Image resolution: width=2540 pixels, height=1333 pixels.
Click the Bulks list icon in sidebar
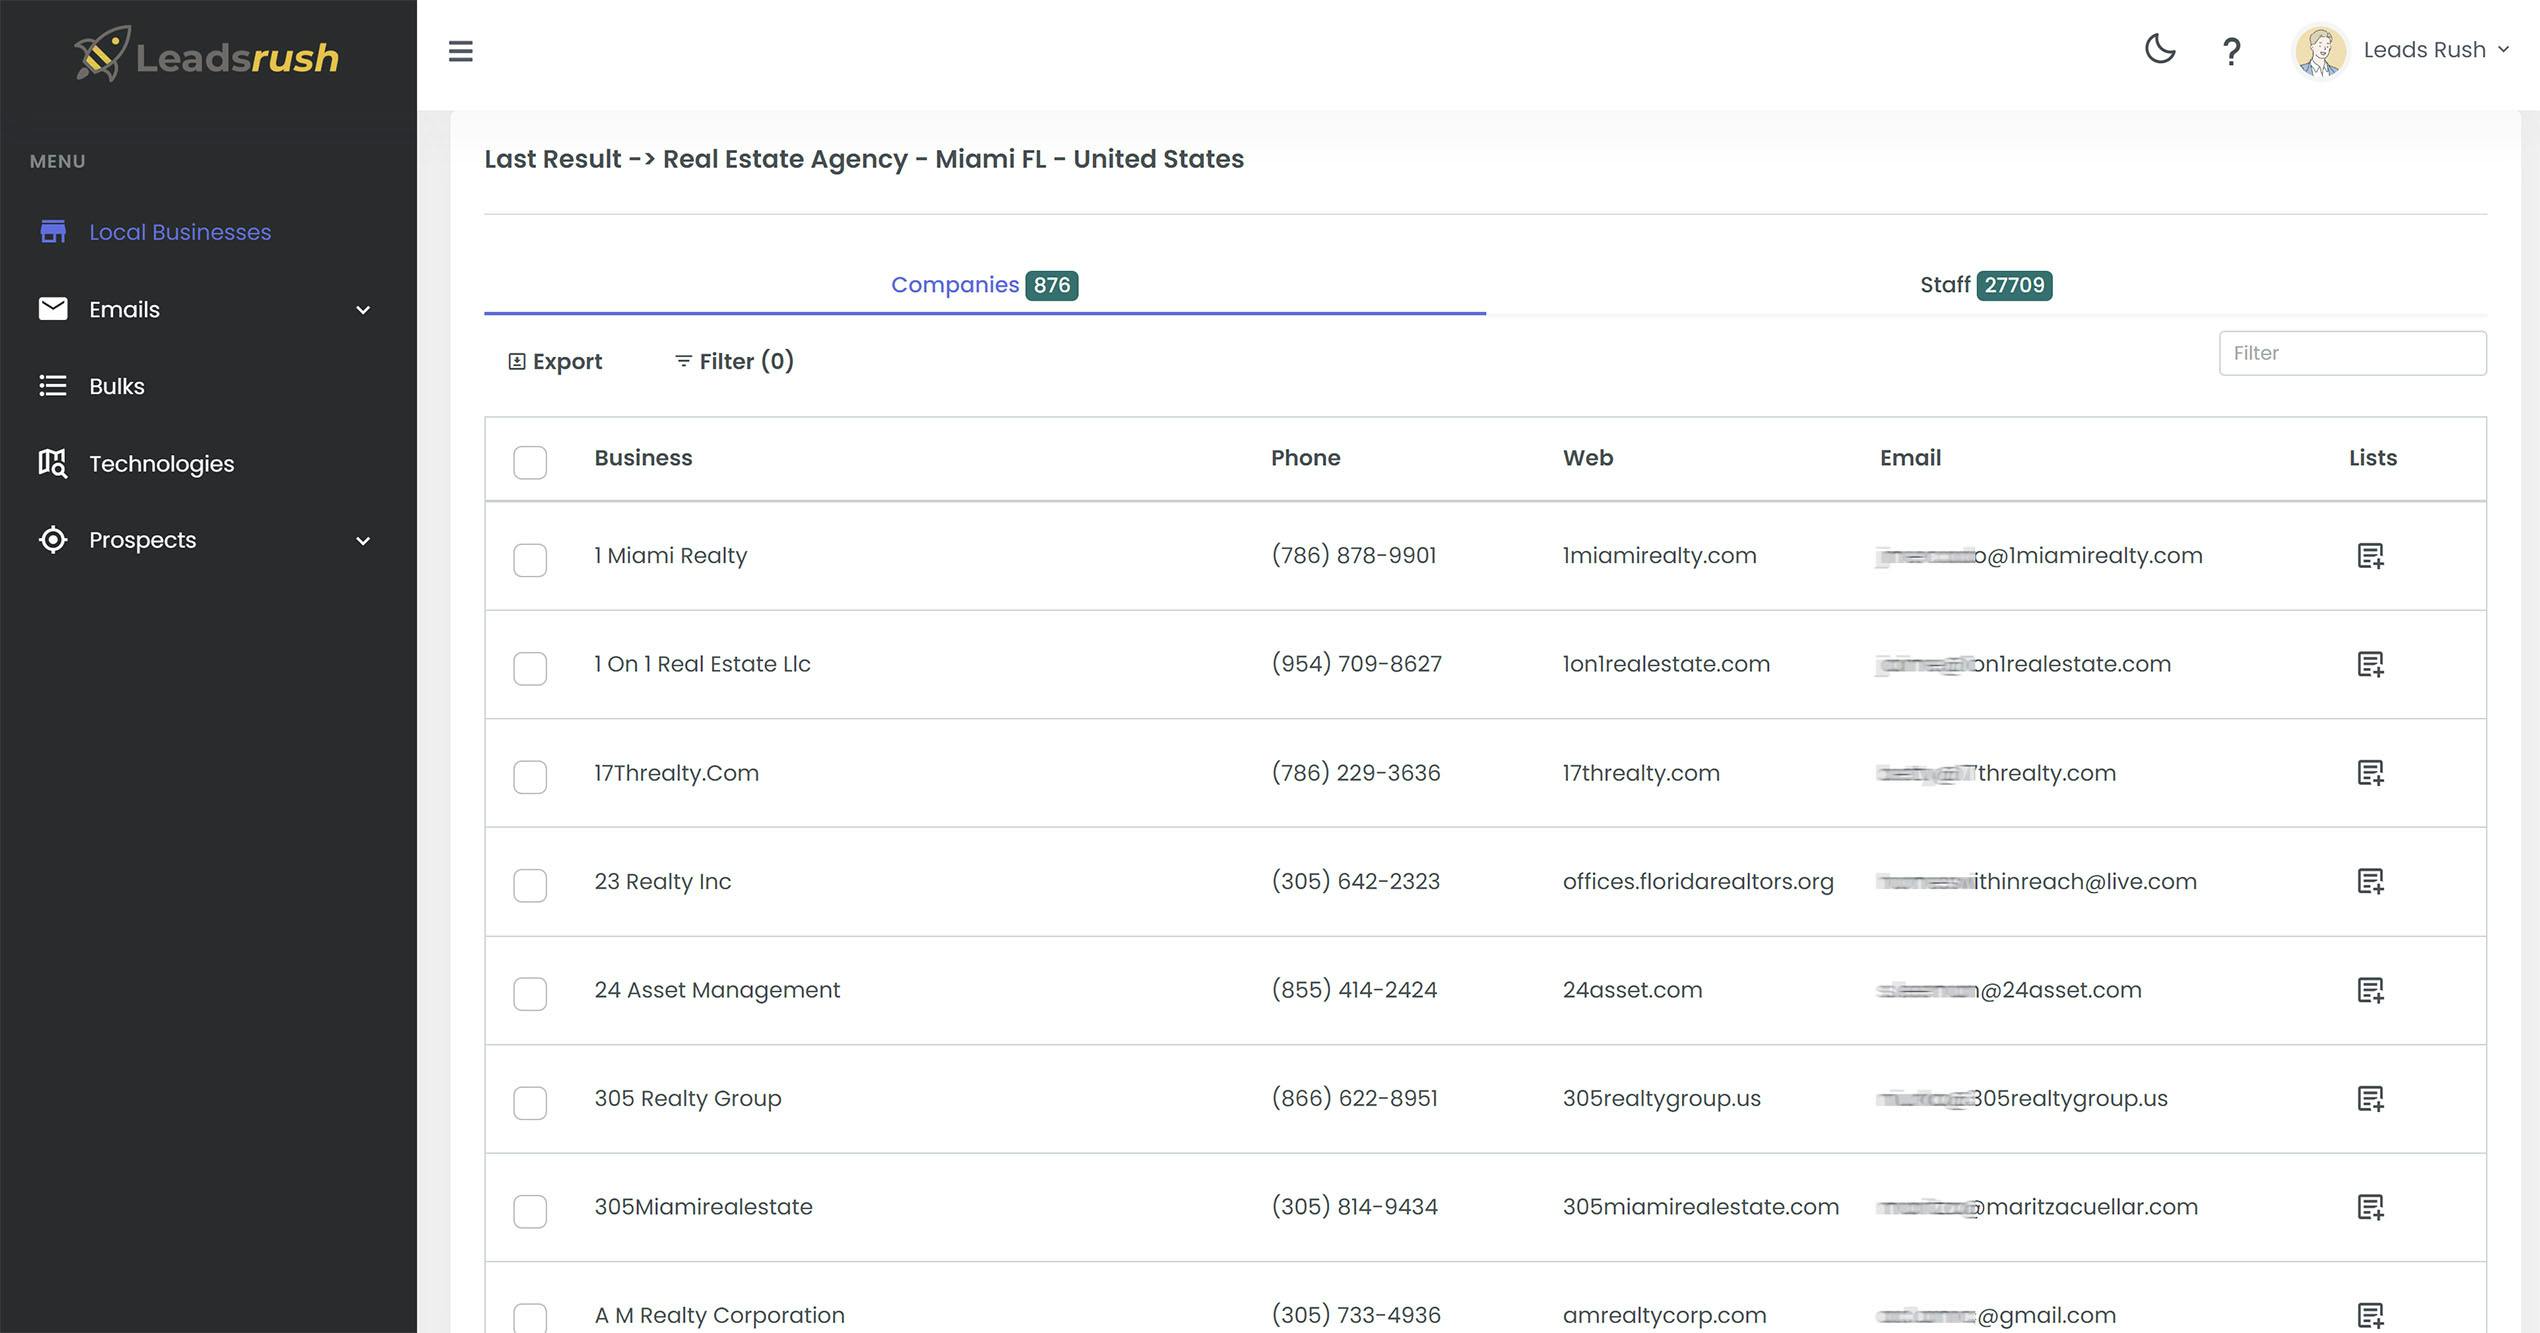(52, 386)
